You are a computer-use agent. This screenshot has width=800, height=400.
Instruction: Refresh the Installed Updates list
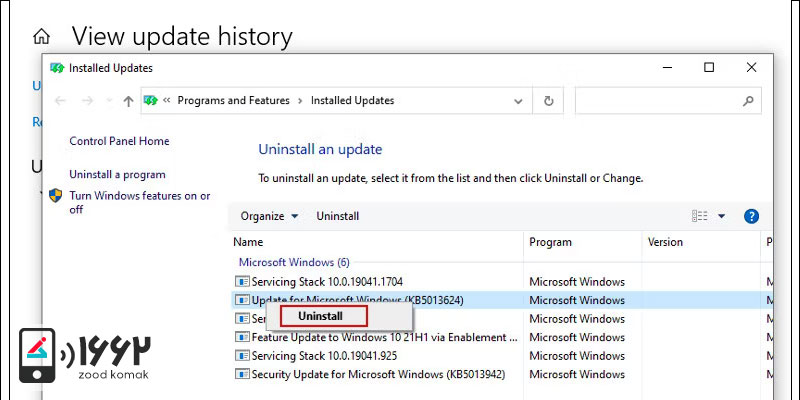coord(548,101)
